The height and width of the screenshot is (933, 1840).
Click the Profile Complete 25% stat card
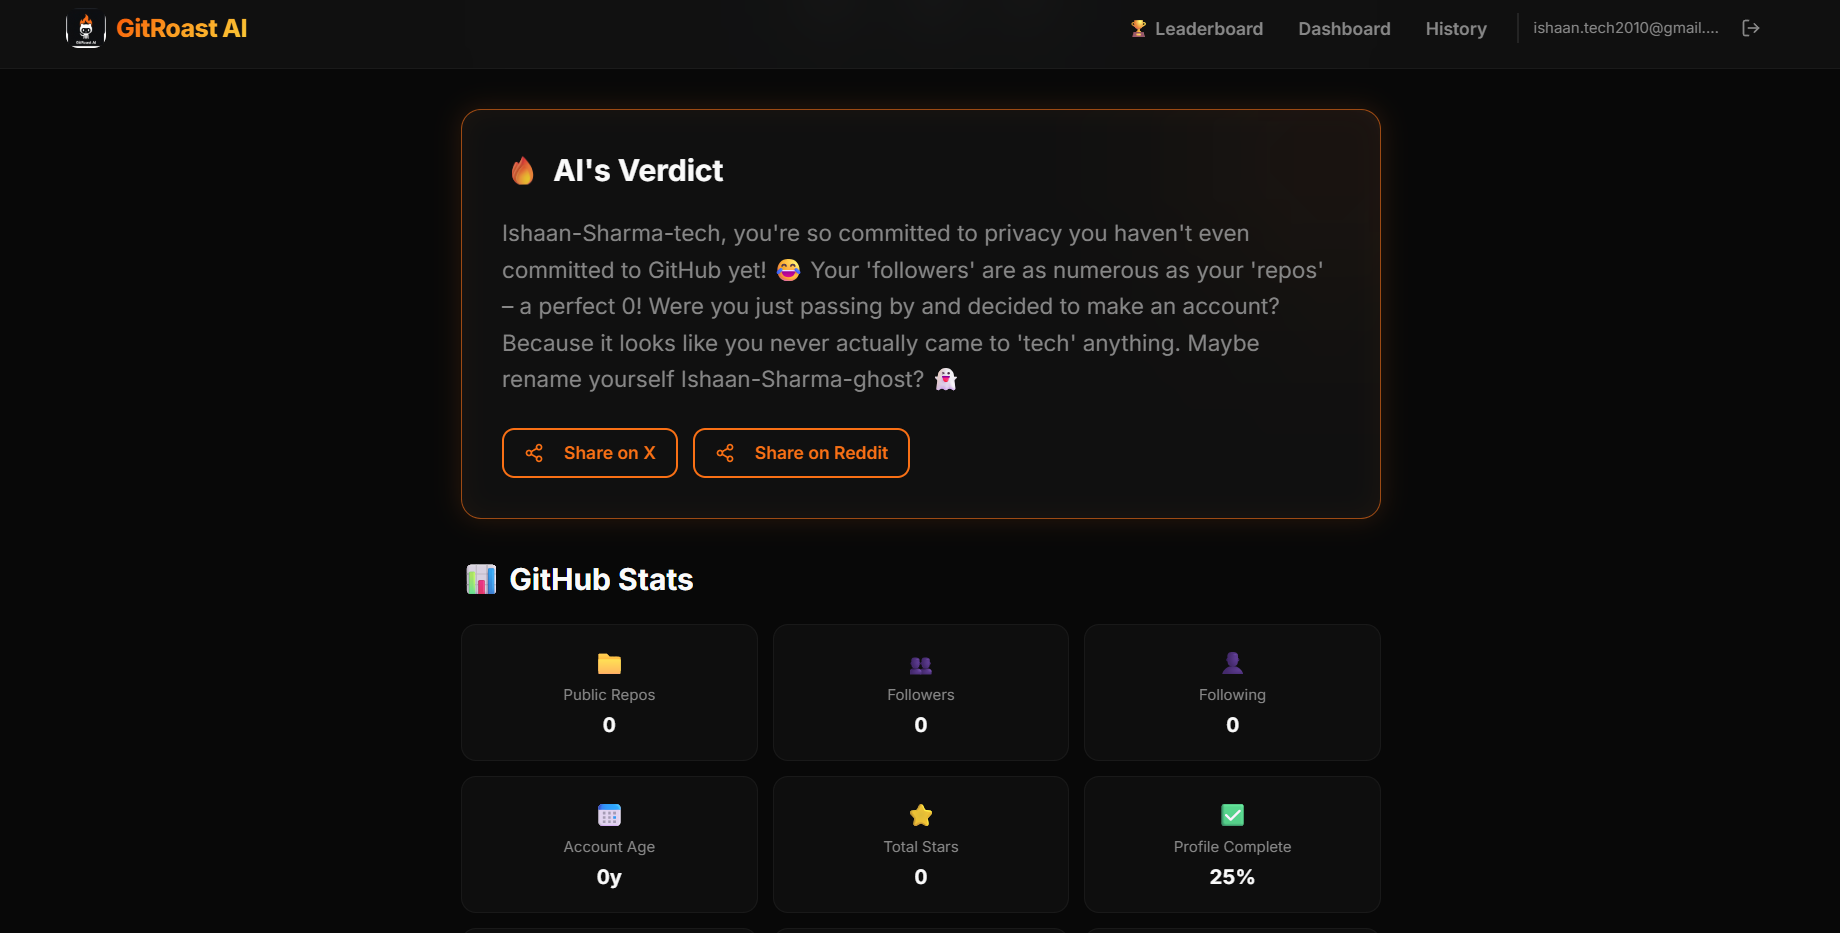[x=1231, y=845]
